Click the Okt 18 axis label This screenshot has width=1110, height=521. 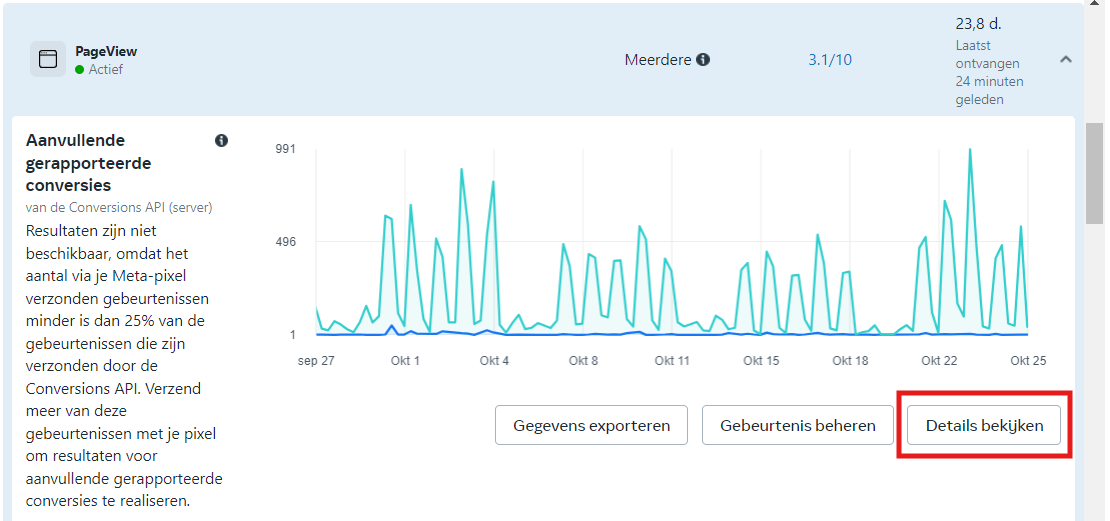(850, 360)
